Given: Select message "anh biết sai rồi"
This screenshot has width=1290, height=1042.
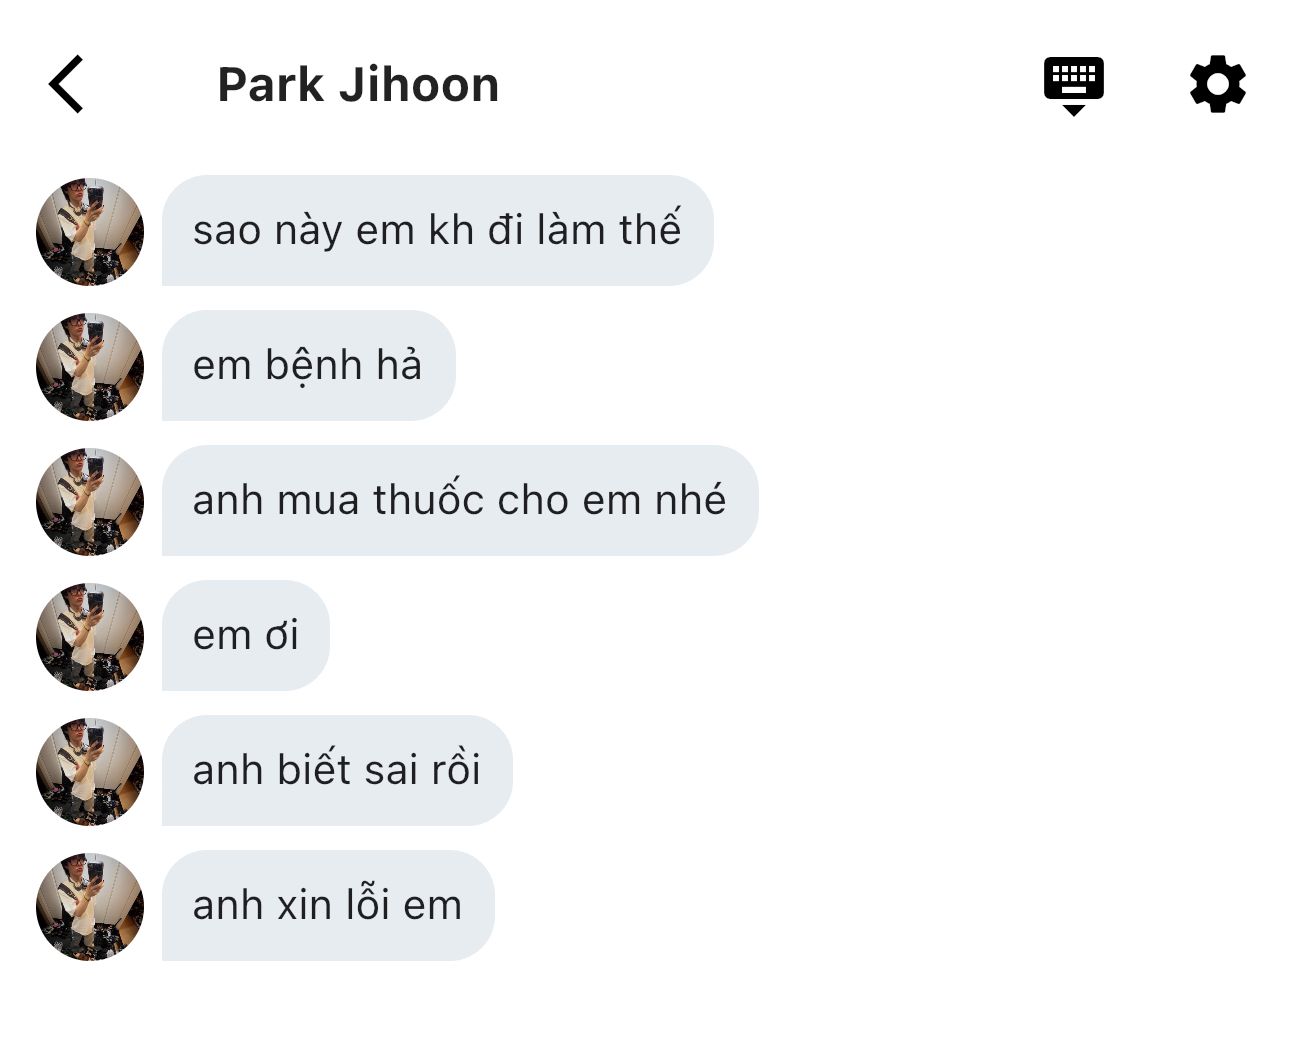Looking at the screenshot, I should coord(337,771).
